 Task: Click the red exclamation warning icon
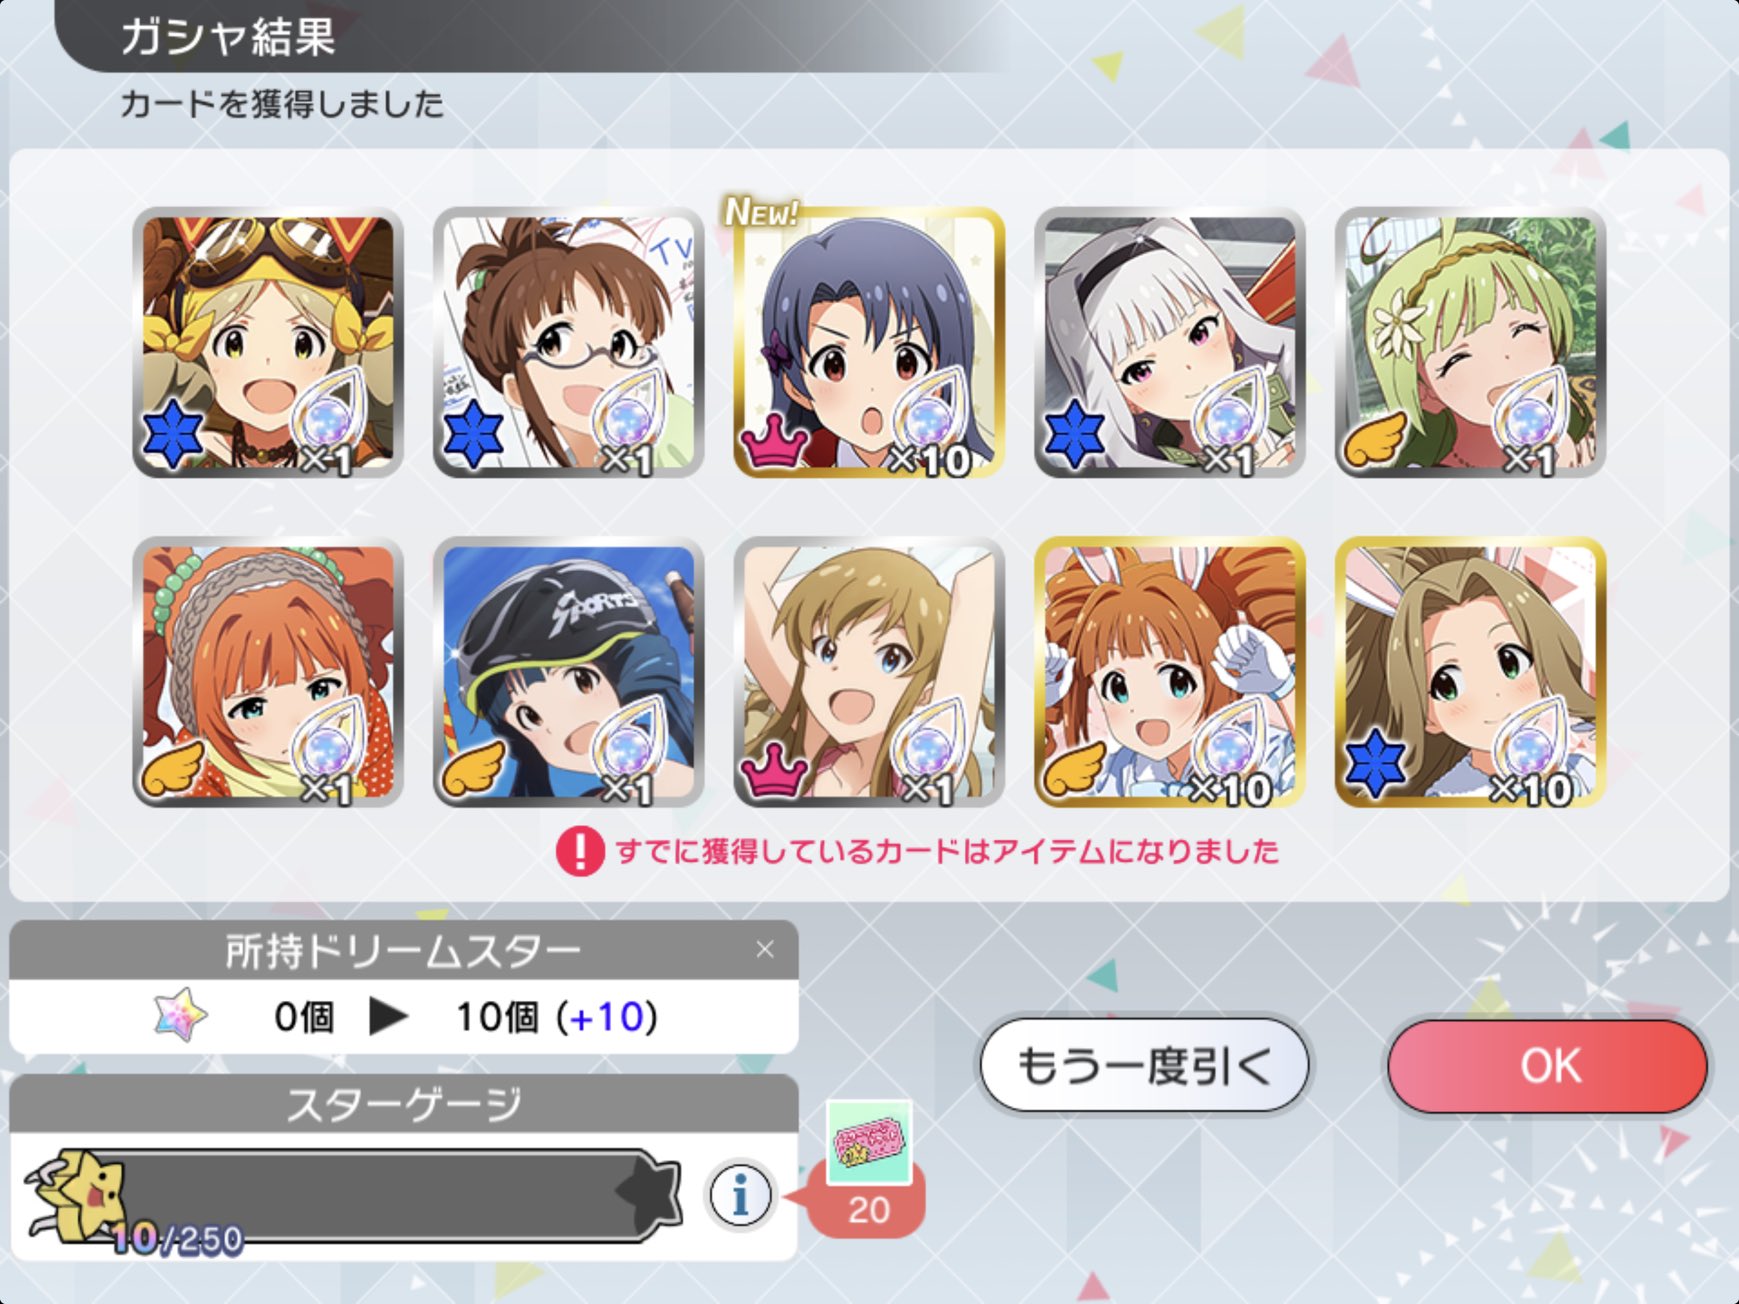click(x=579, y=852)
